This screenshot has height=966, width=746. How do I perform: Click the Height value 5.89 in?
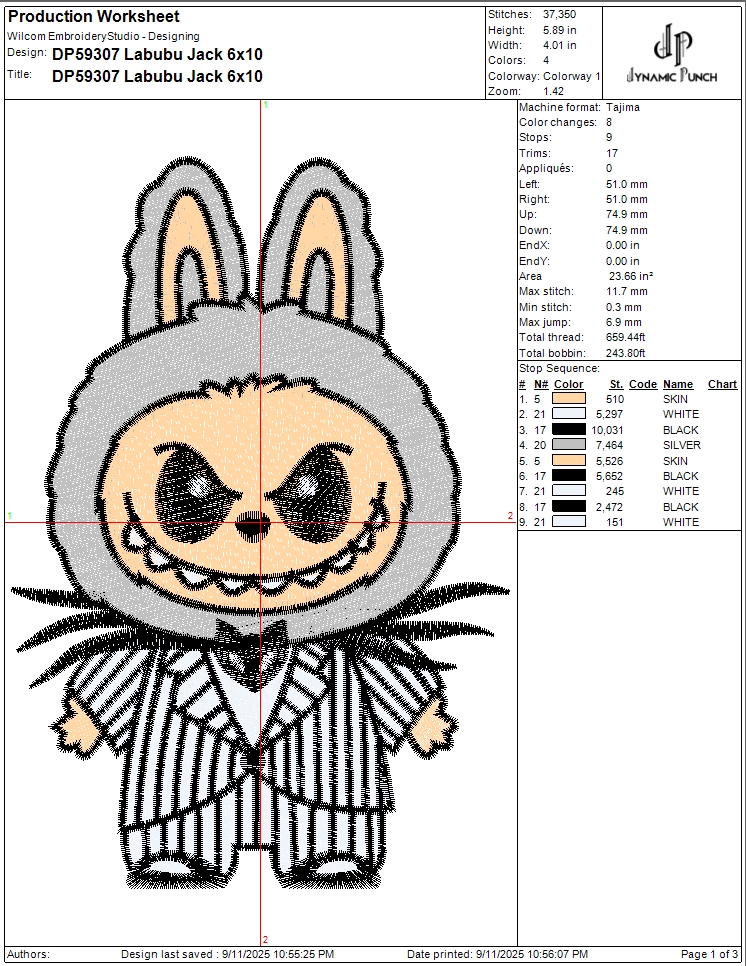click(559, 30)
